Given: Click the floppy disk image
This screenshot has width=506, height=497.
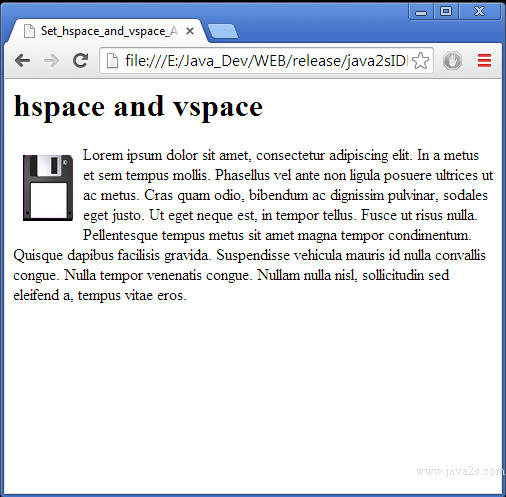Looking at the screenshot, I should tap(48, 188).
